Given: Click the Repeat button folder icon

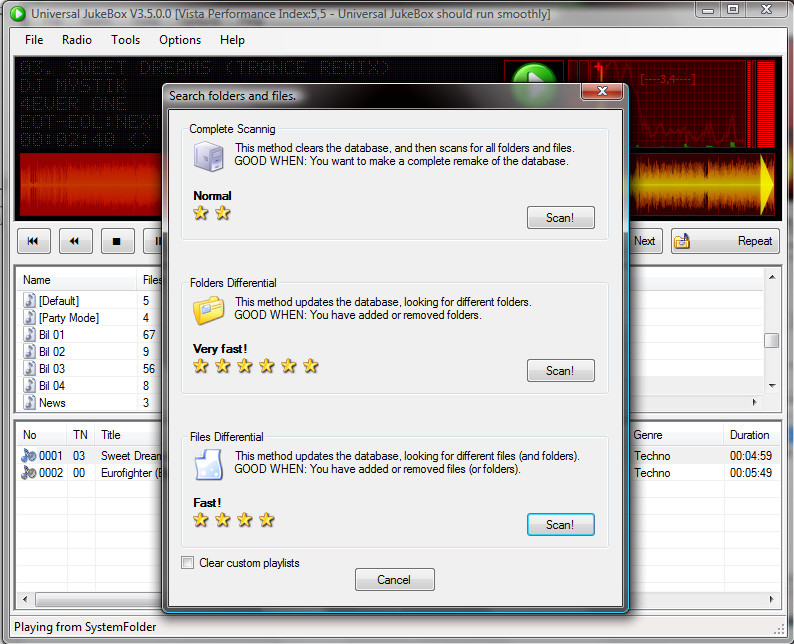Looking at the screenshot, I should (682, 241).
